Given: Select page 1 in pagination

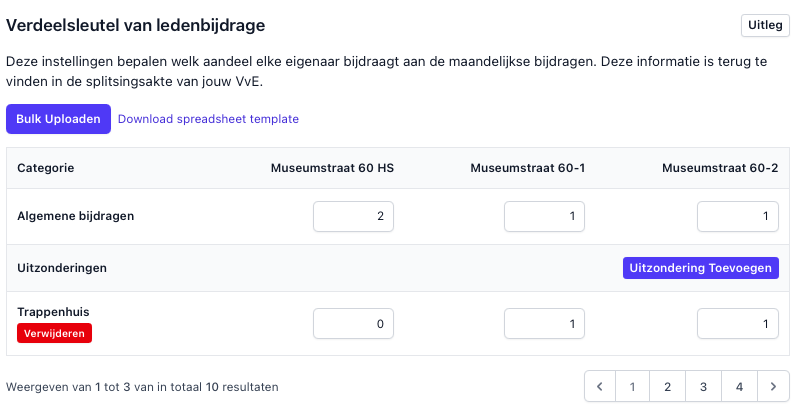Looking at the screenshot, I should 632,386.
